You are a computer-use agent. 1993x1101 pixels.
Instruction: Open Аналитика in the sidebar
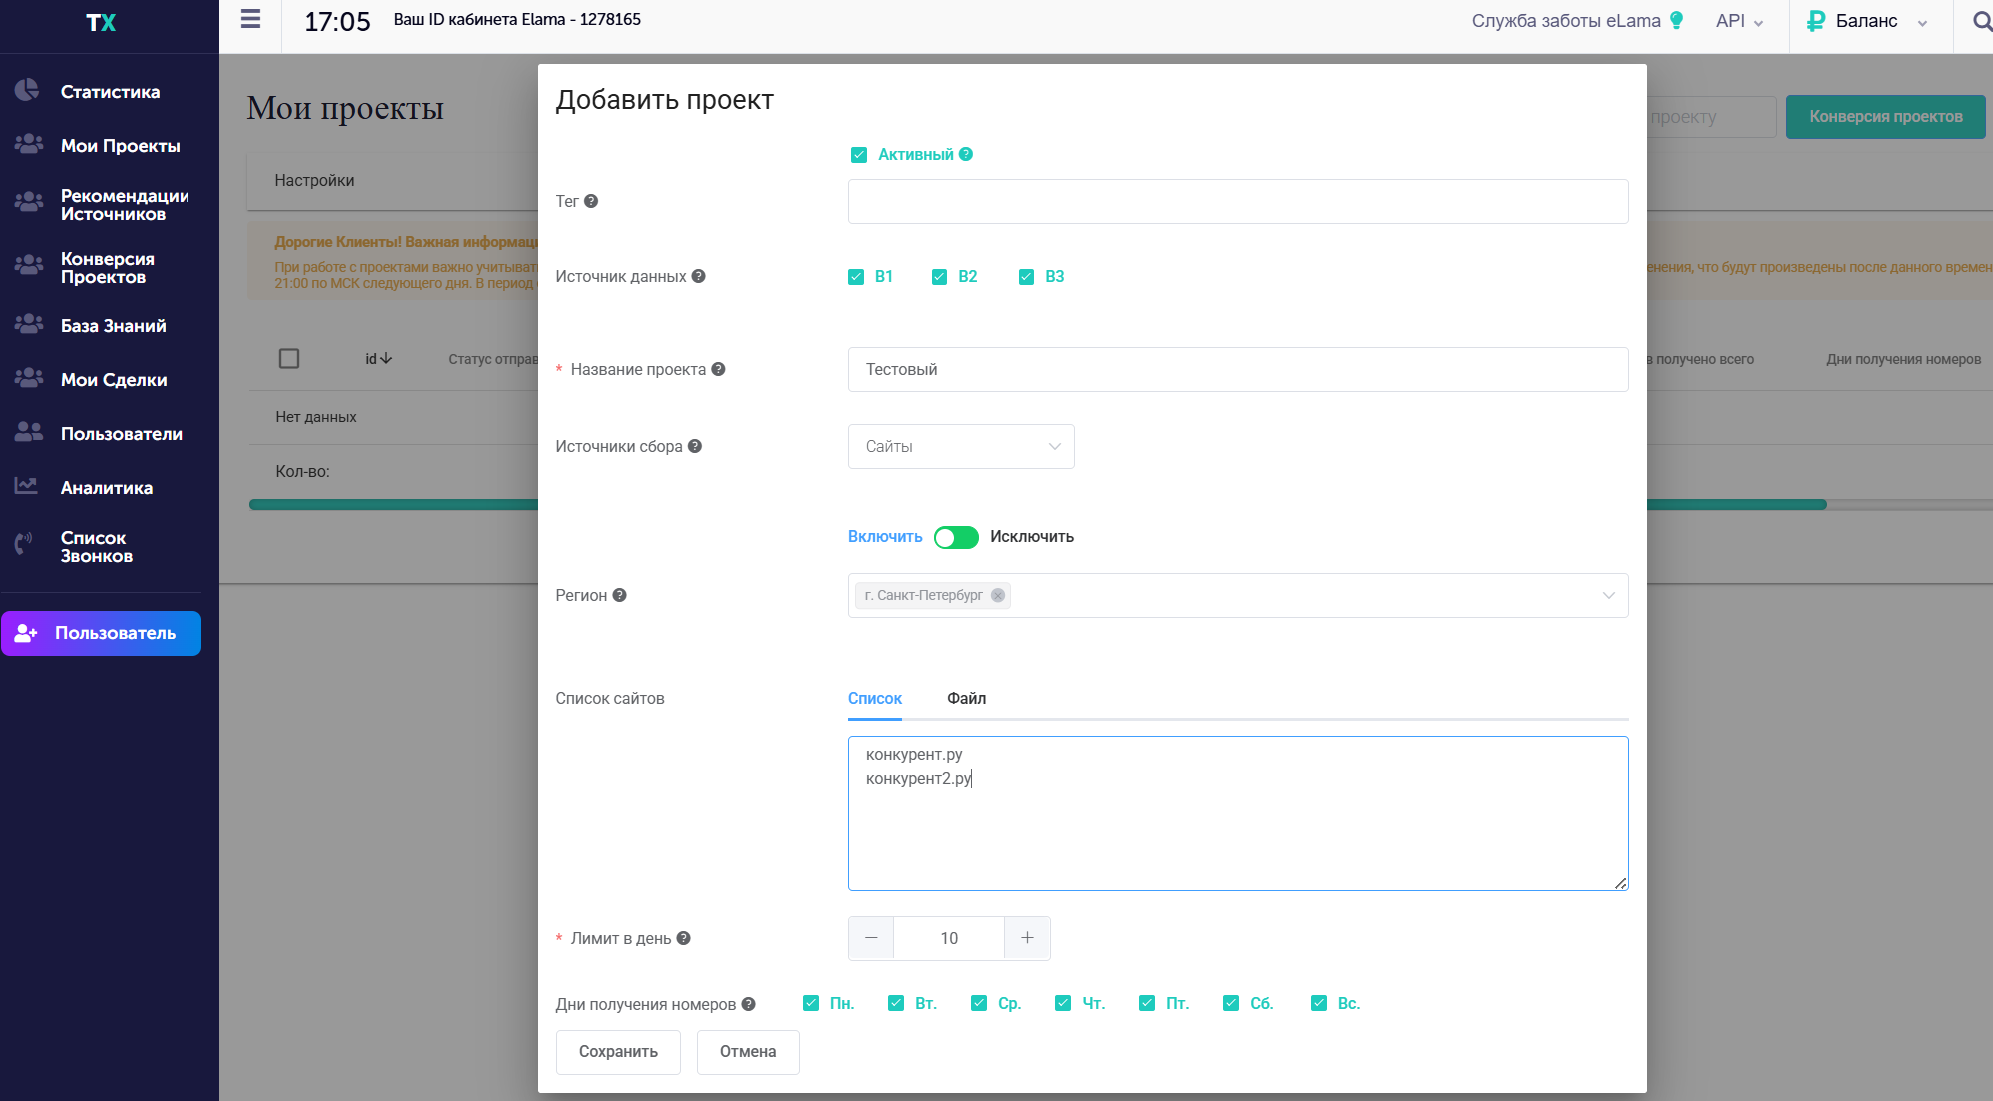pos(106,488)
